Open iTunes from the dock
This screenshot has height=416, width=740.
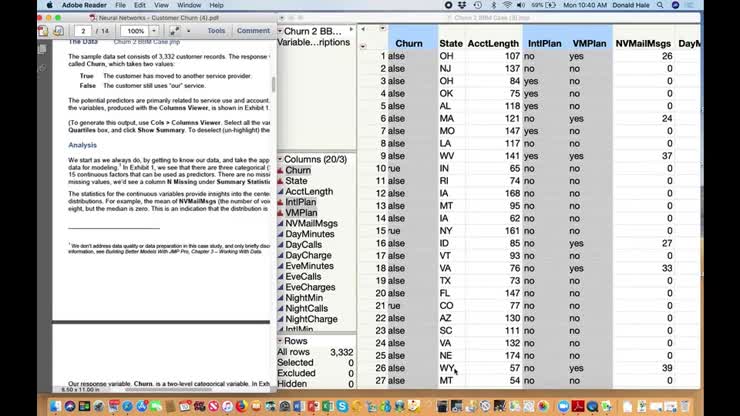pos(227,406)
